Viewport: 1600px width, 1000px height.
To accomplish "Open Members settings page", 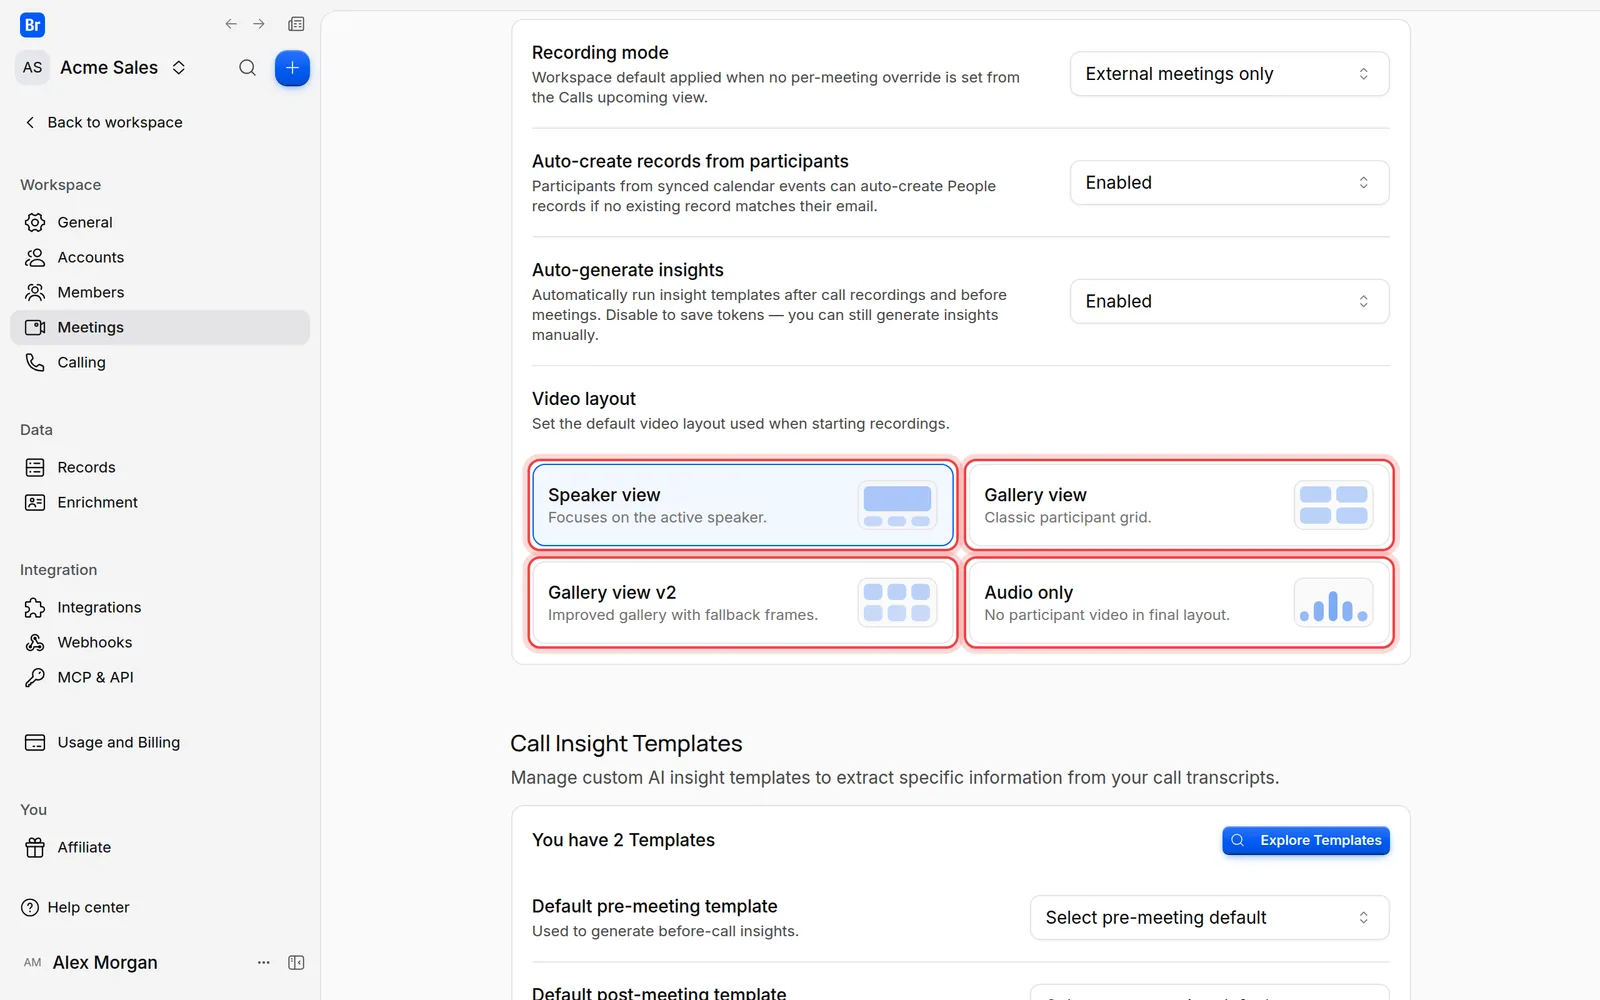I will click(160, 292).
